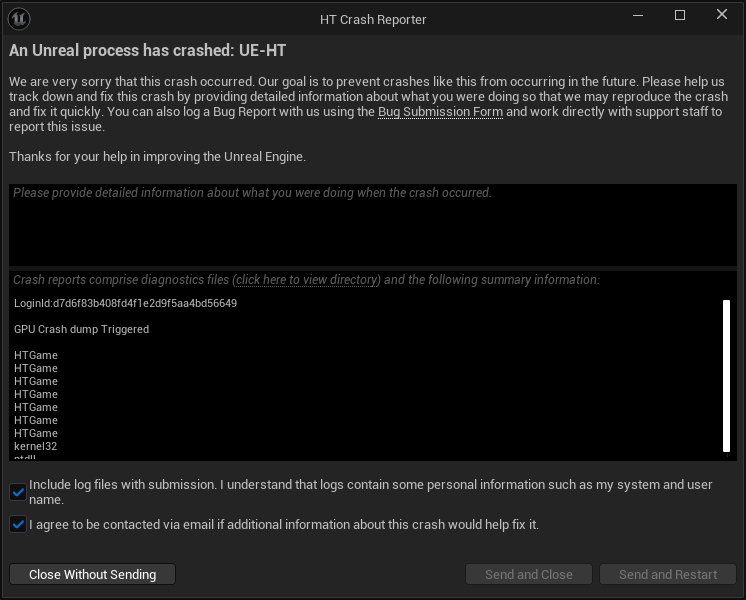Close the crash reporter with the X
Image resolution: width=746 pixels, height=600 pixels.
pos(722,15)
